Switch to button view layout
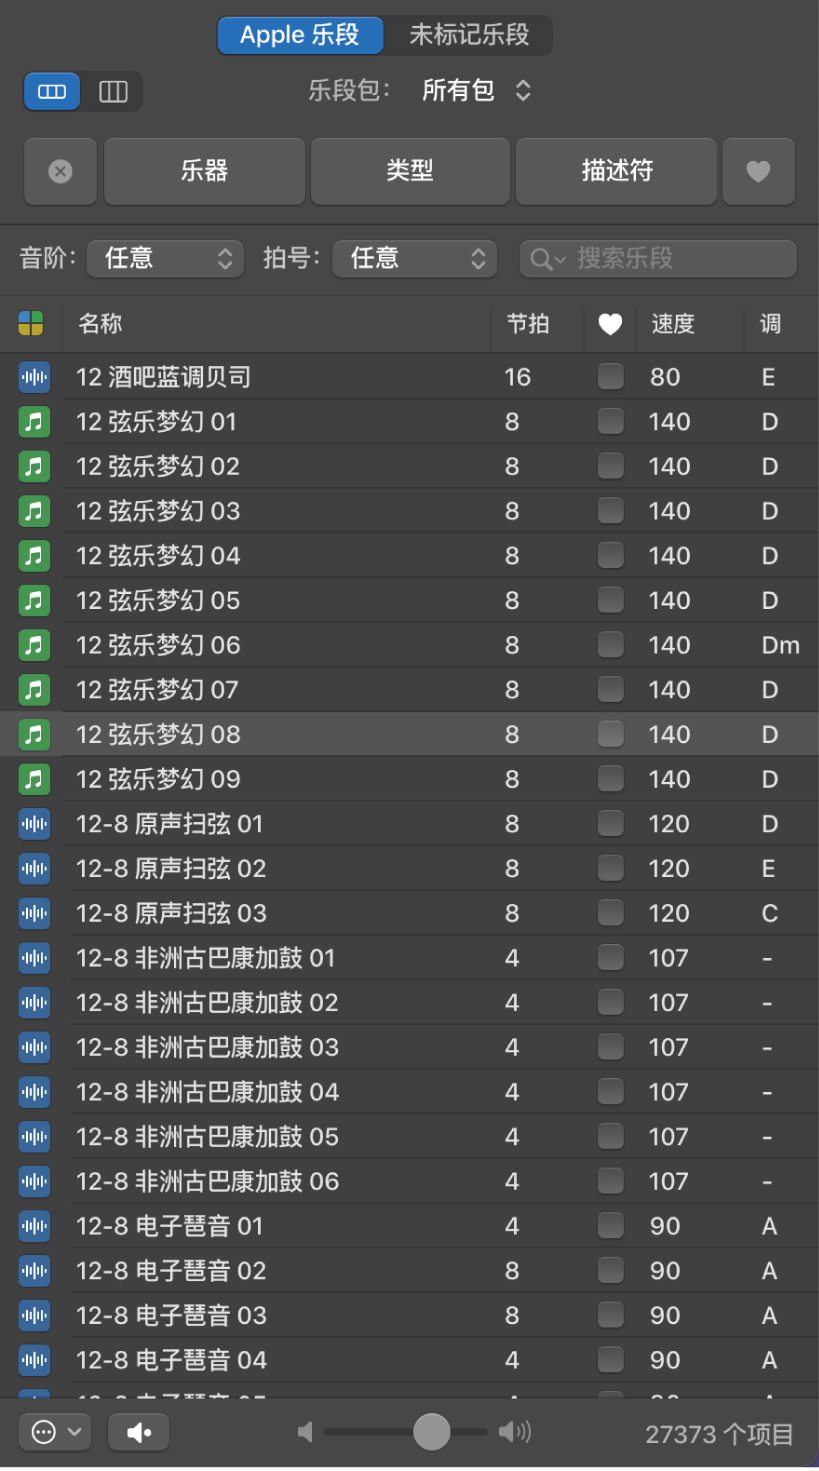 52,92
